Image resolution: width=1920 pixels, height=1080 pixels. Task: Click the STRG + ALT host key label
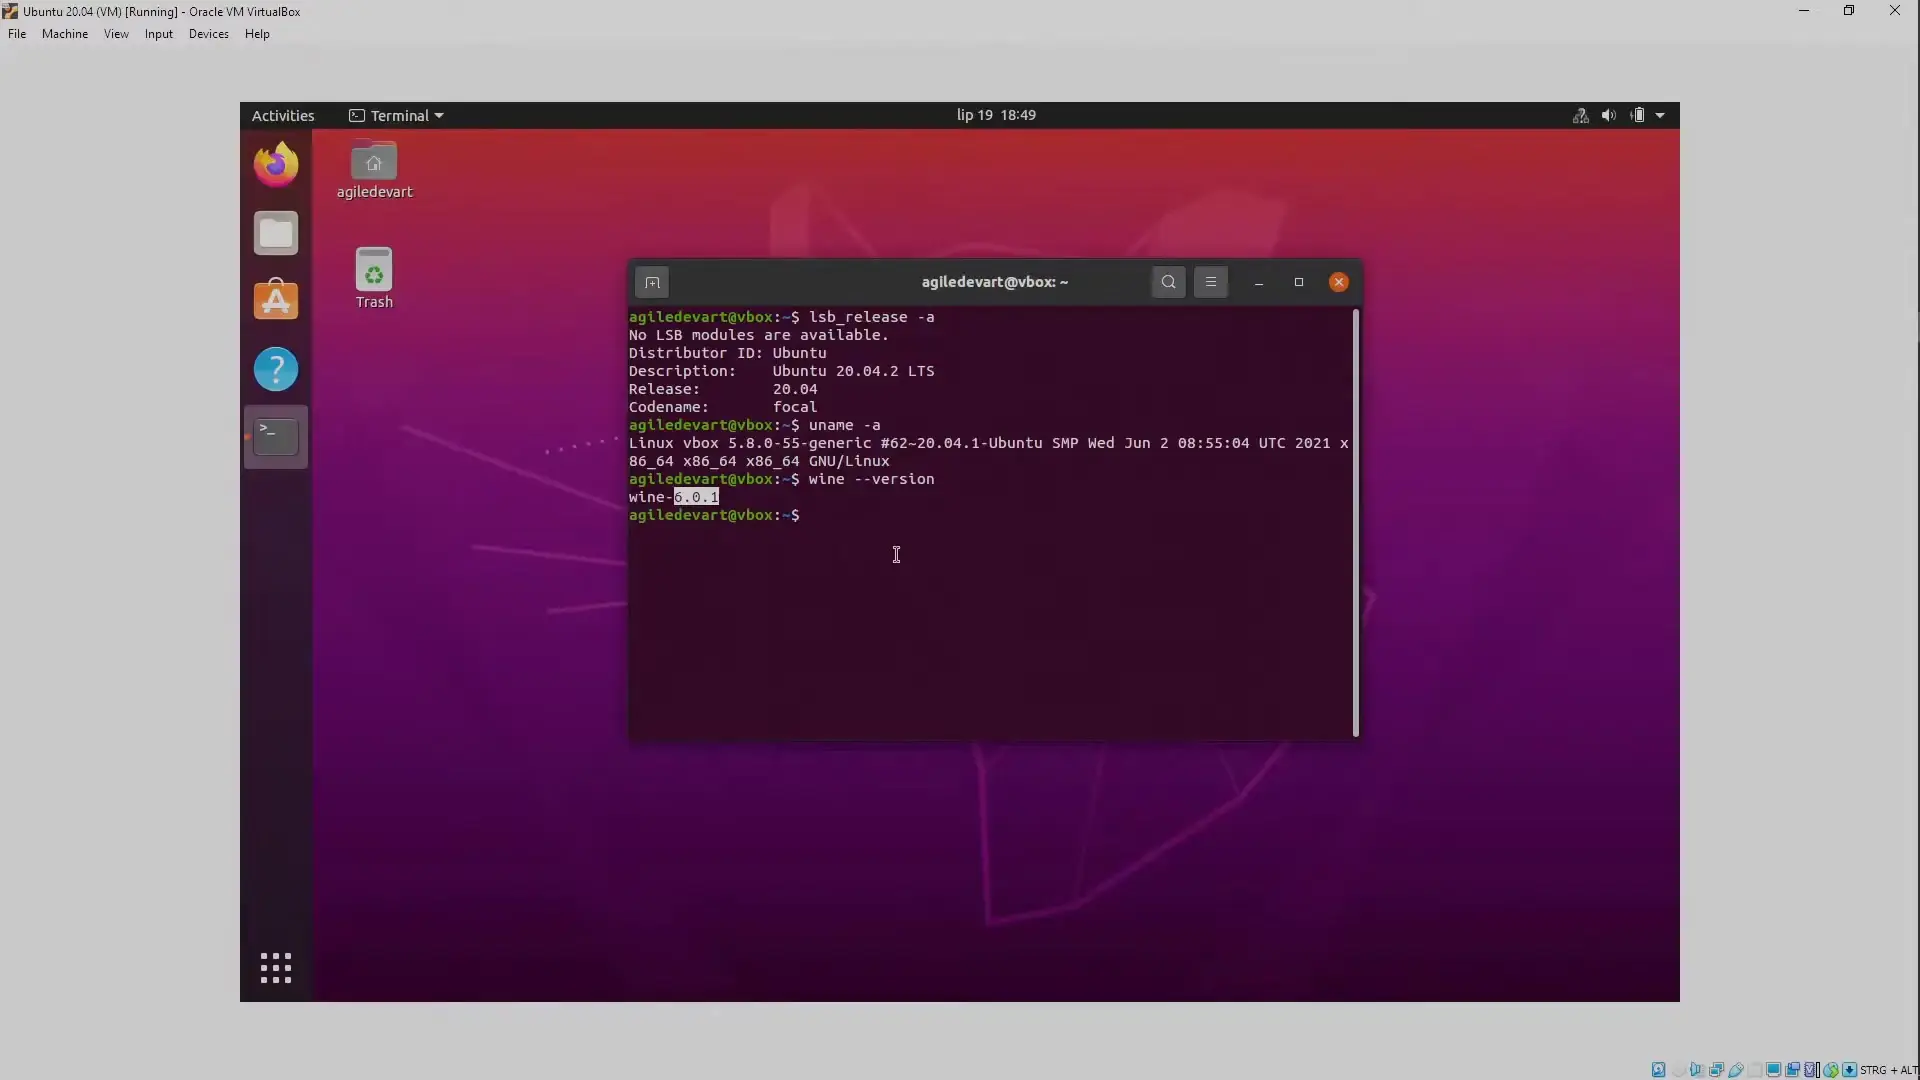(x=1889, y=1070)
